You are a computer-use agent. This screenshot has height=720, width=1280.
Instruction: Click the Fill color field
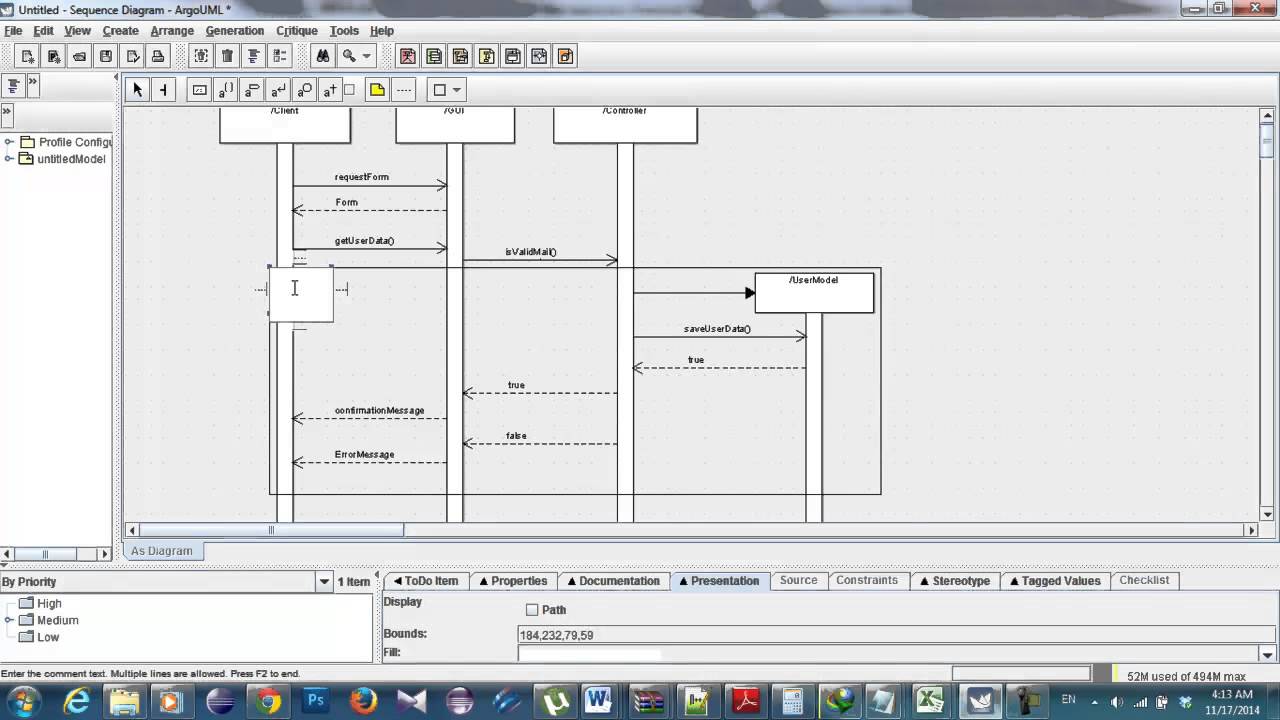tap(888, 654)
